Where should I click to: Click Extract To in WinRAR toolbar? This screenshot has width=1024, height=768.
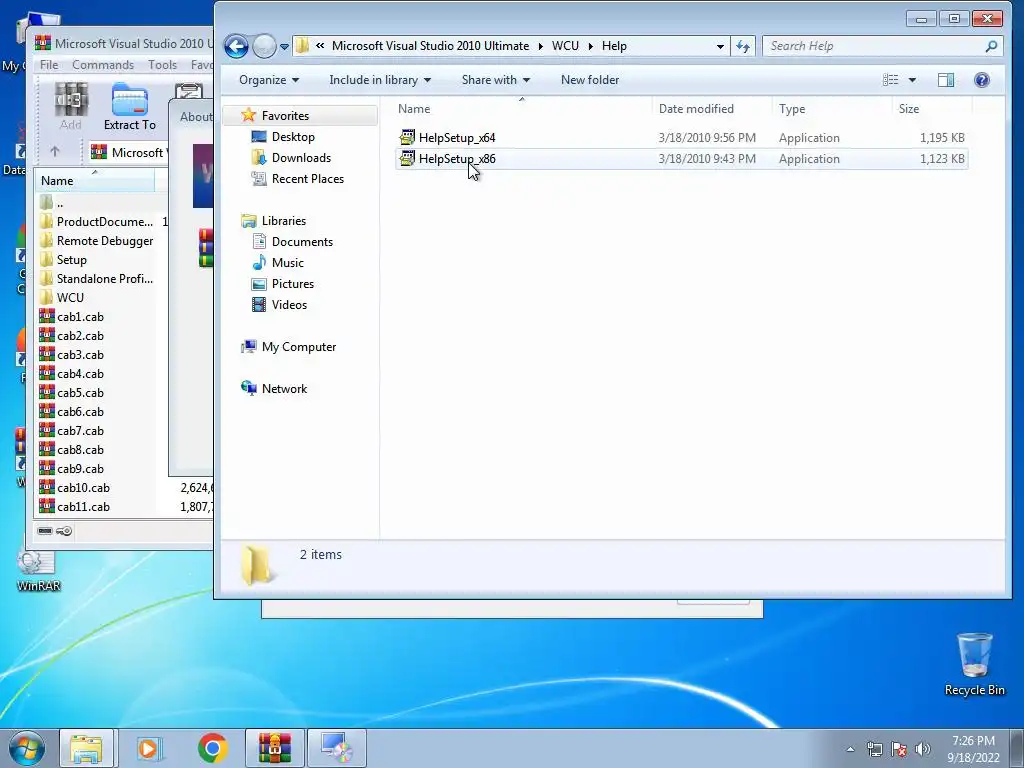pyautogui.click(x=129, y=106)
